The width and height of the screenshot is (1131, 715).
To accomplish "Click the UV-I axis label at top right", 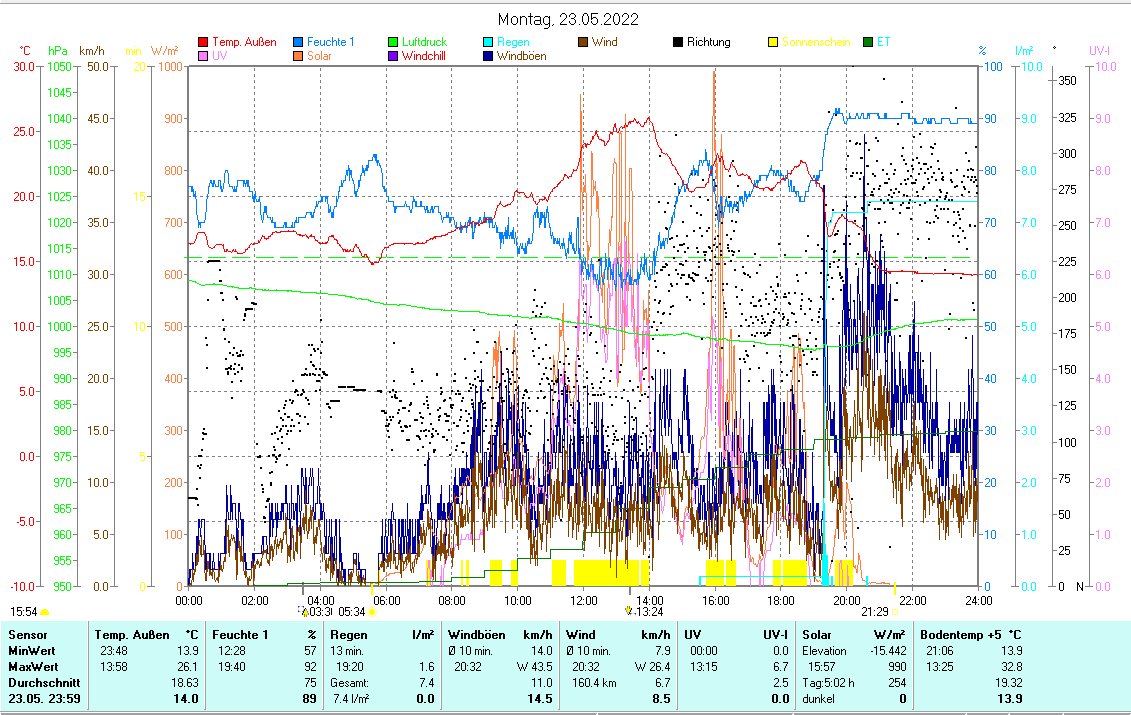I will [1099, 50].
